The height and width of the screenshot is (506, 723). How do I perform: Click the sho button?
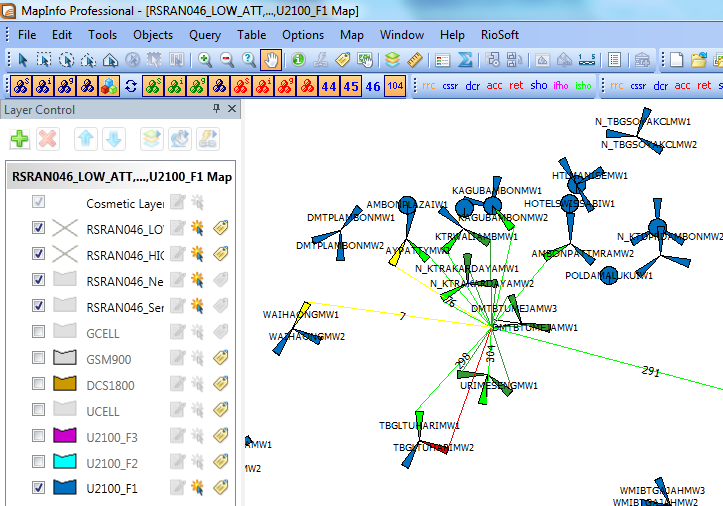click(539, 86)
